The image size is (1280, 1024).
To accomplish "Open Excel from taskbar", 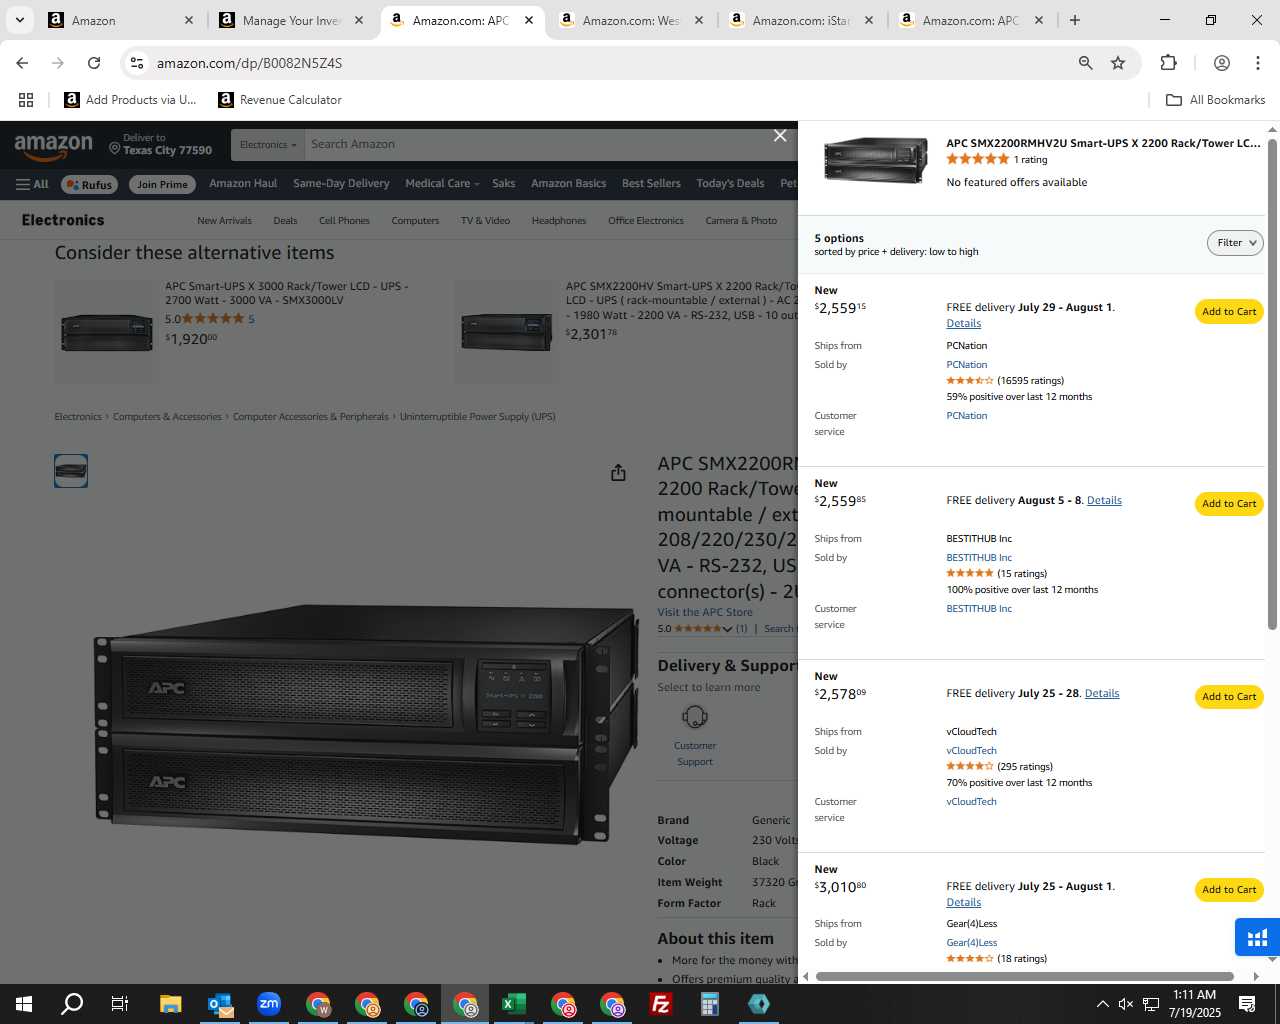I will [x=514, y=1004].
